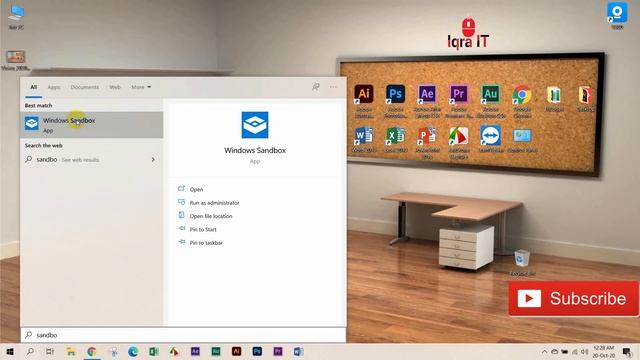Switch to the Web search tab
Image resolution: width=640 pixels, height=360 pixels.
coord(115,87)
